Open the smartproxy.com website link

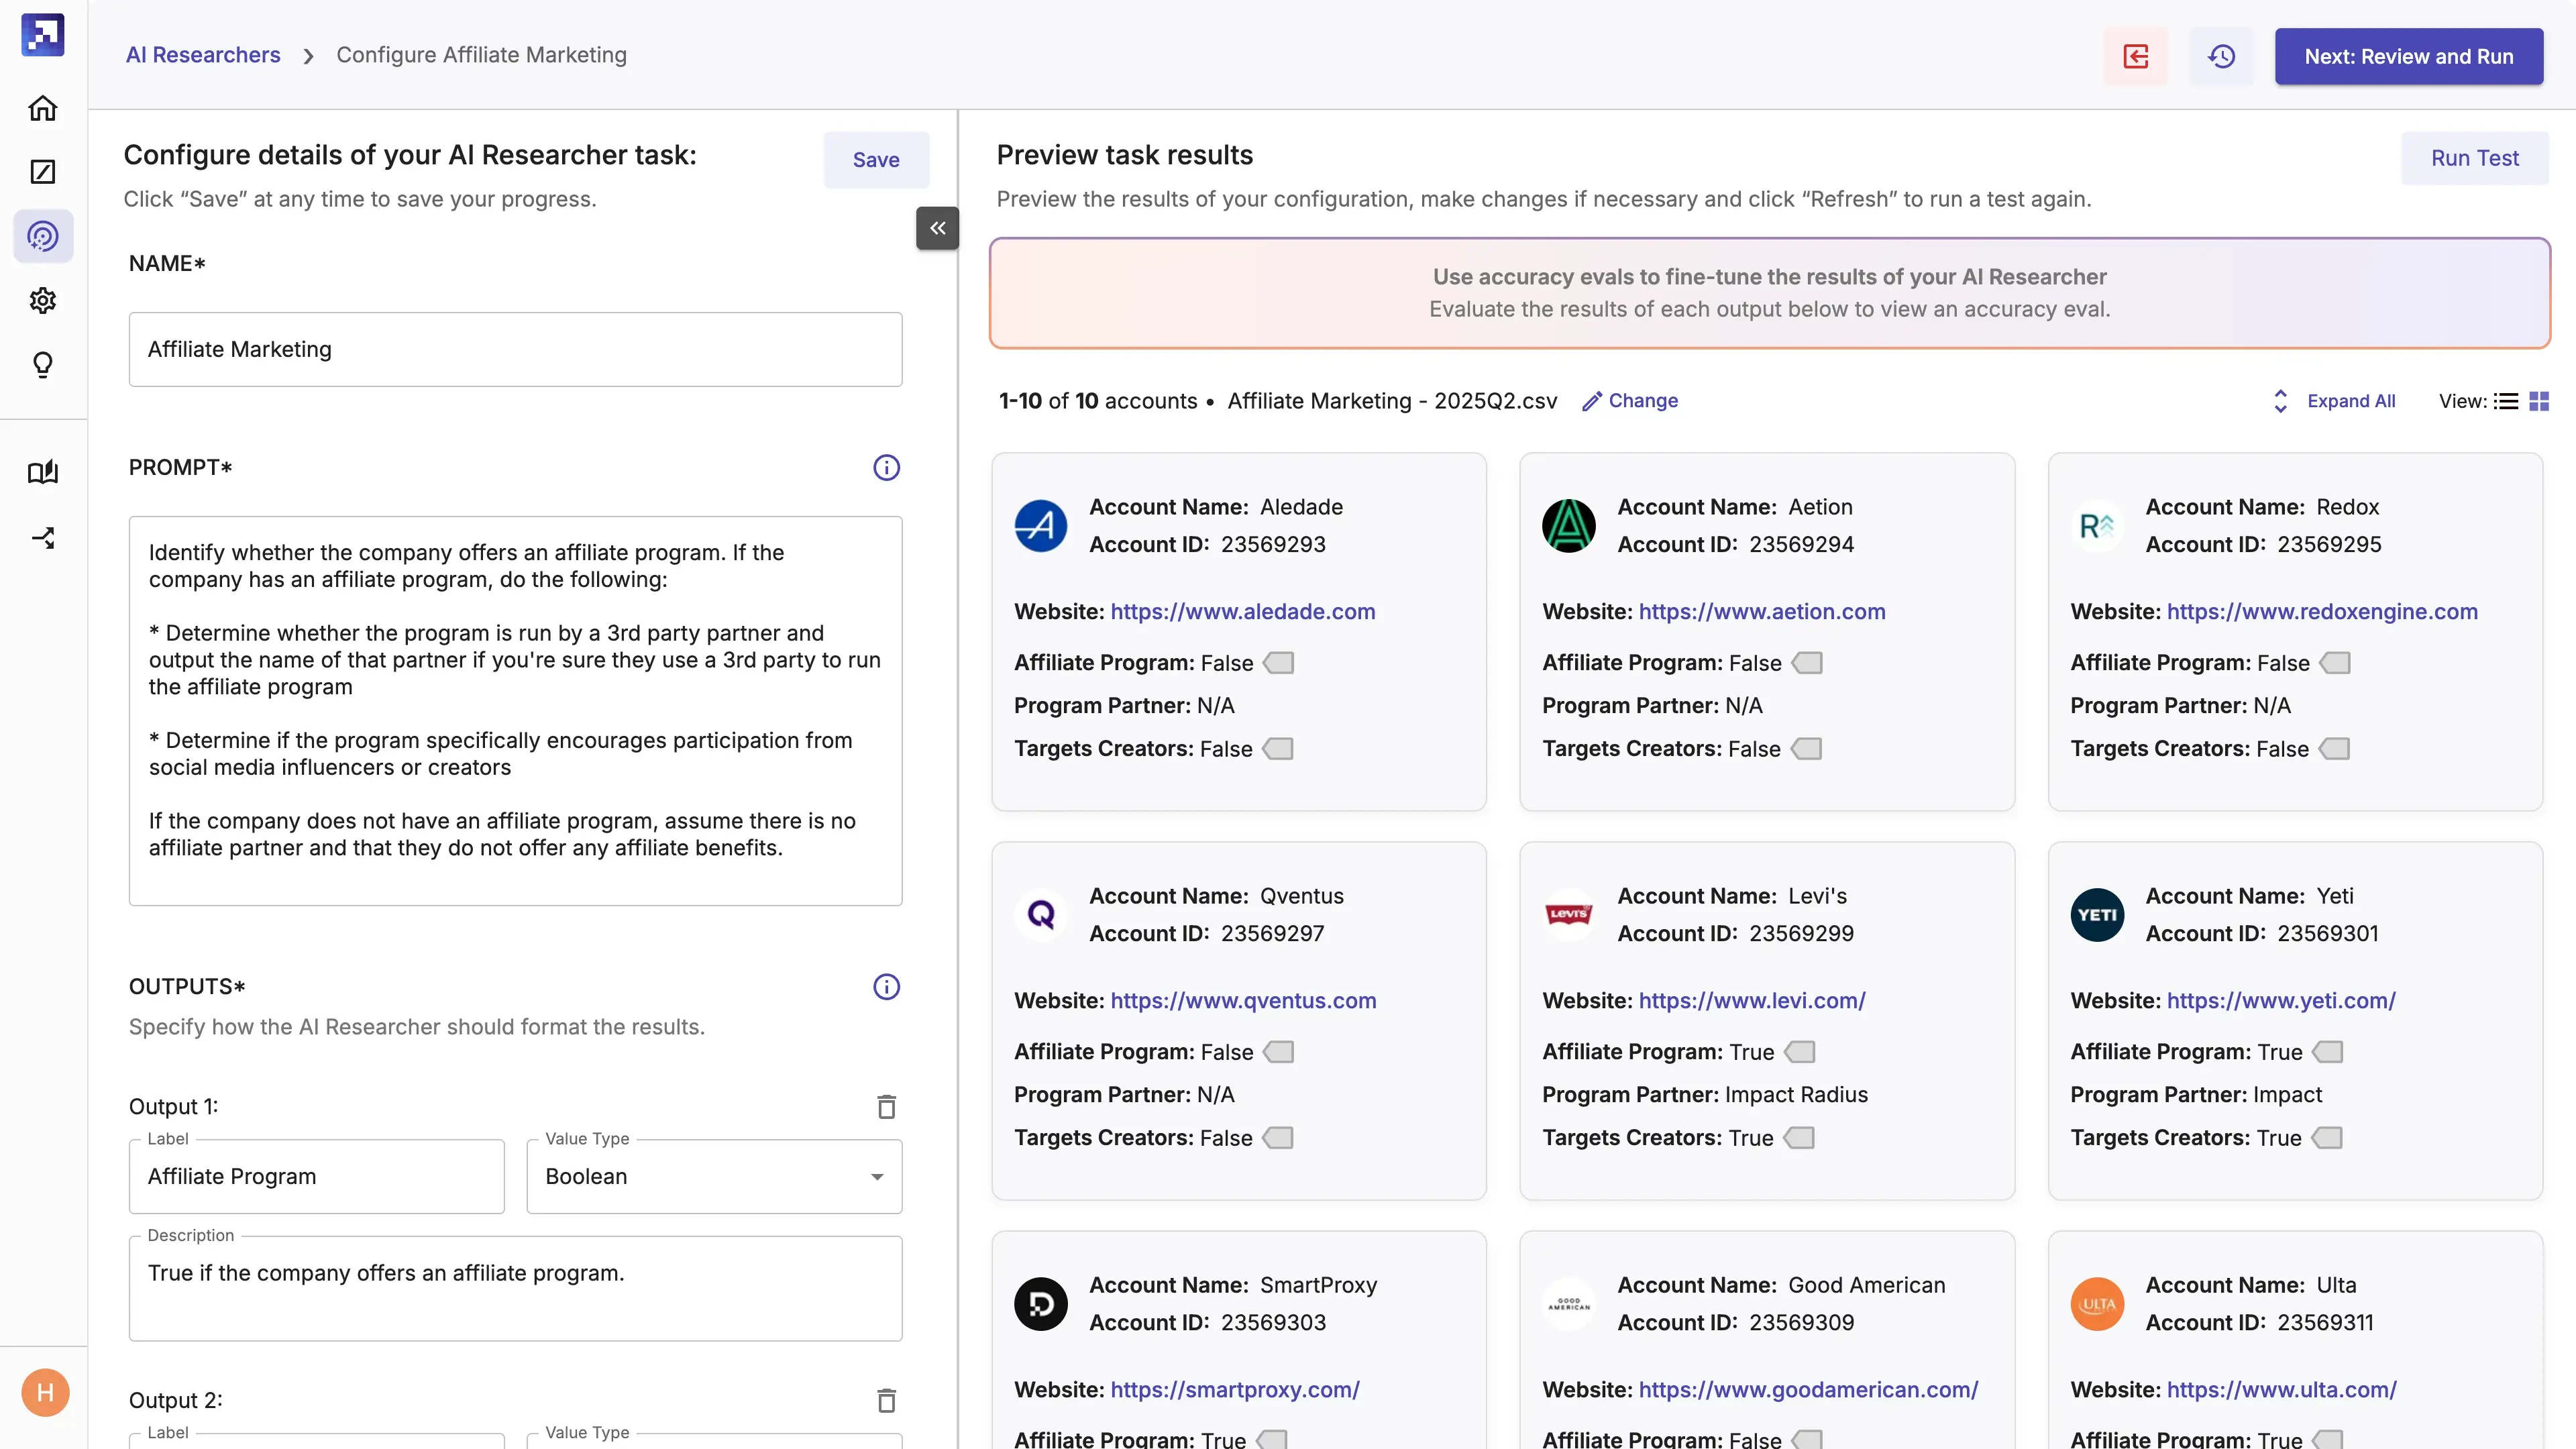pos(1235,1390)
